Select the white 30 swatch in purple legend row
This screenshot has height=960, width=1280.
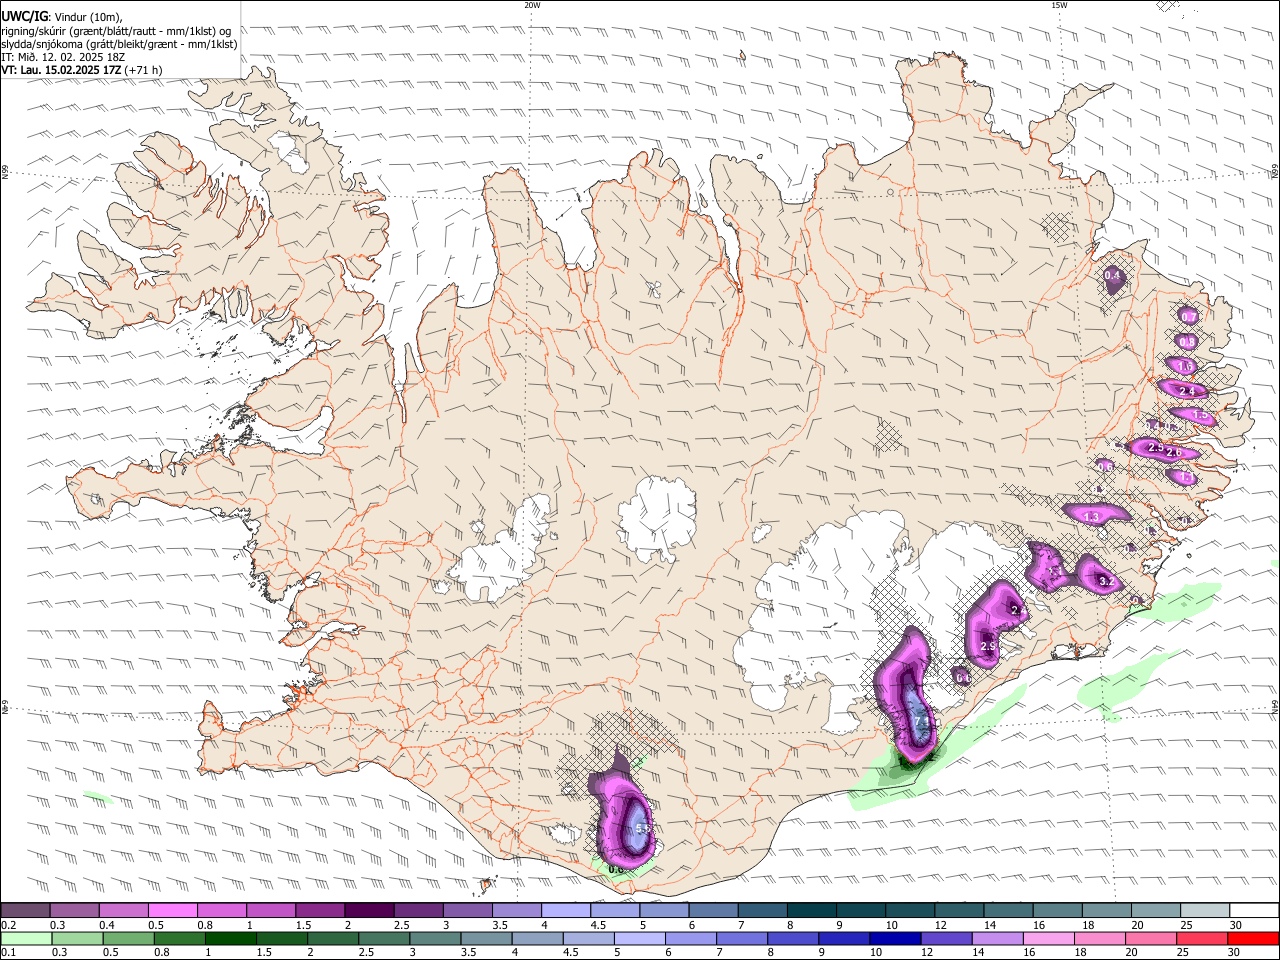click(1253, 910)
